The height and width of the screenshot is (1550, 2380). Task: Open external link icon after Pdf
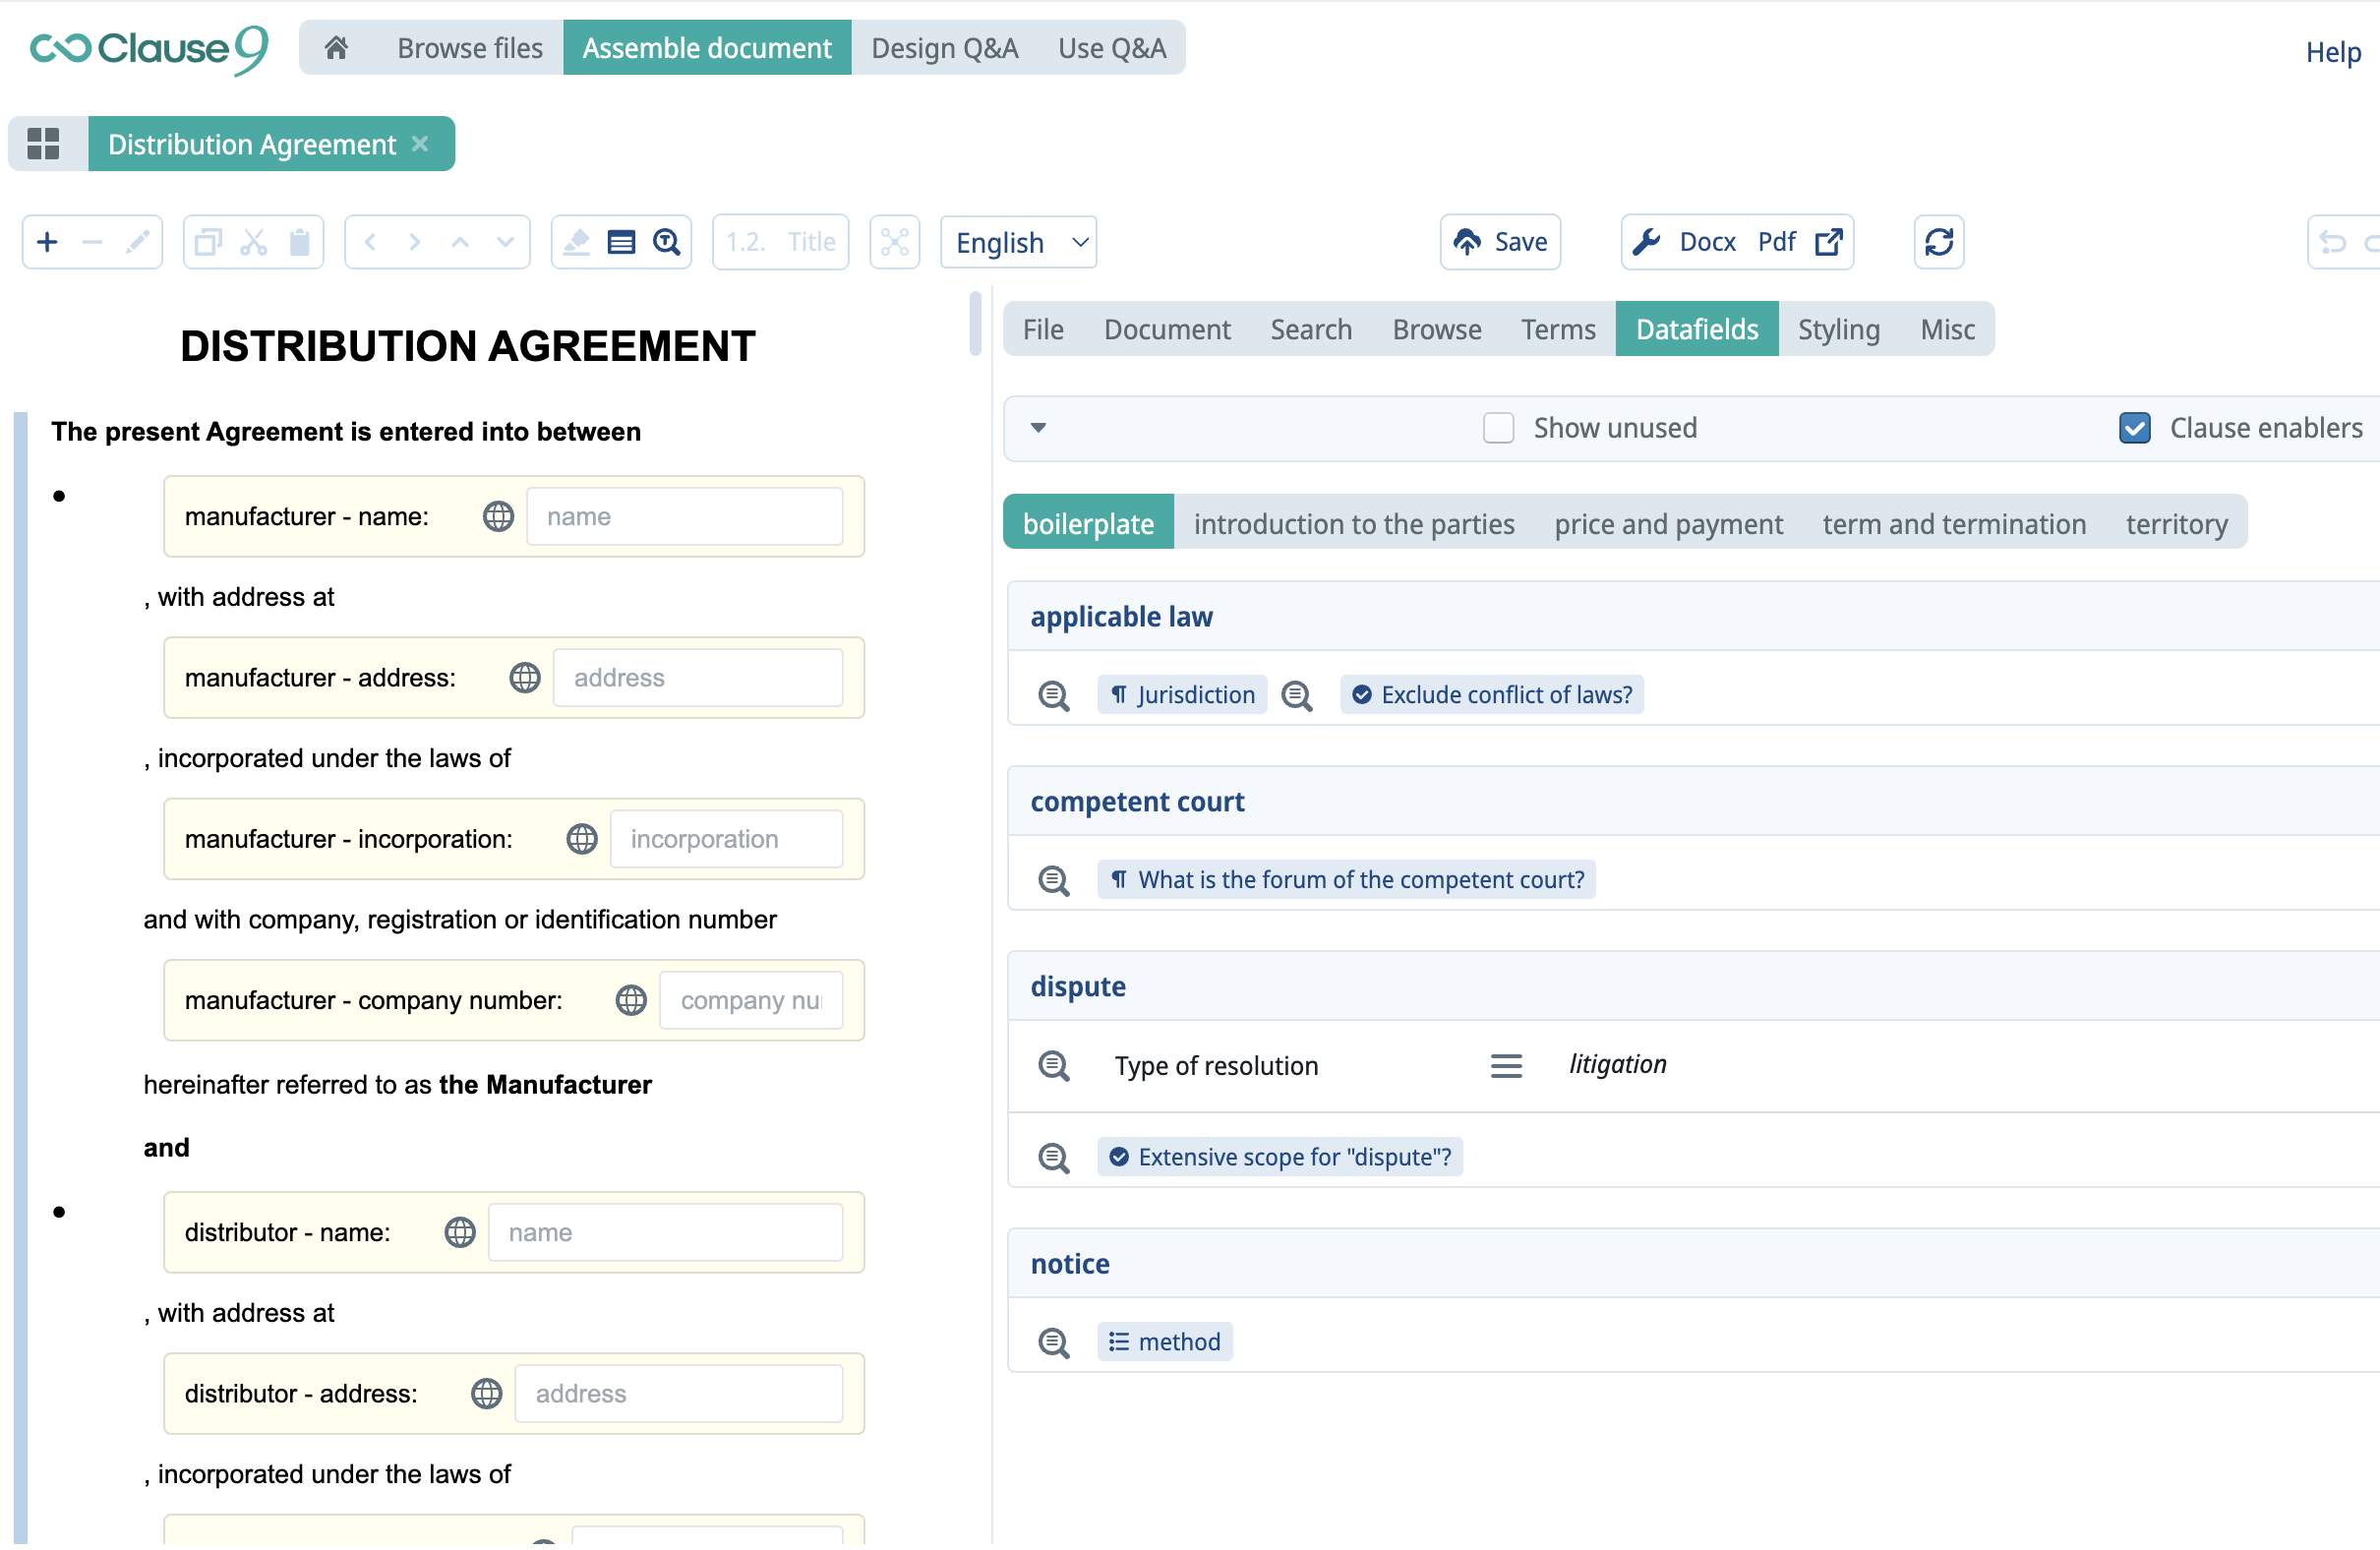1828,242
